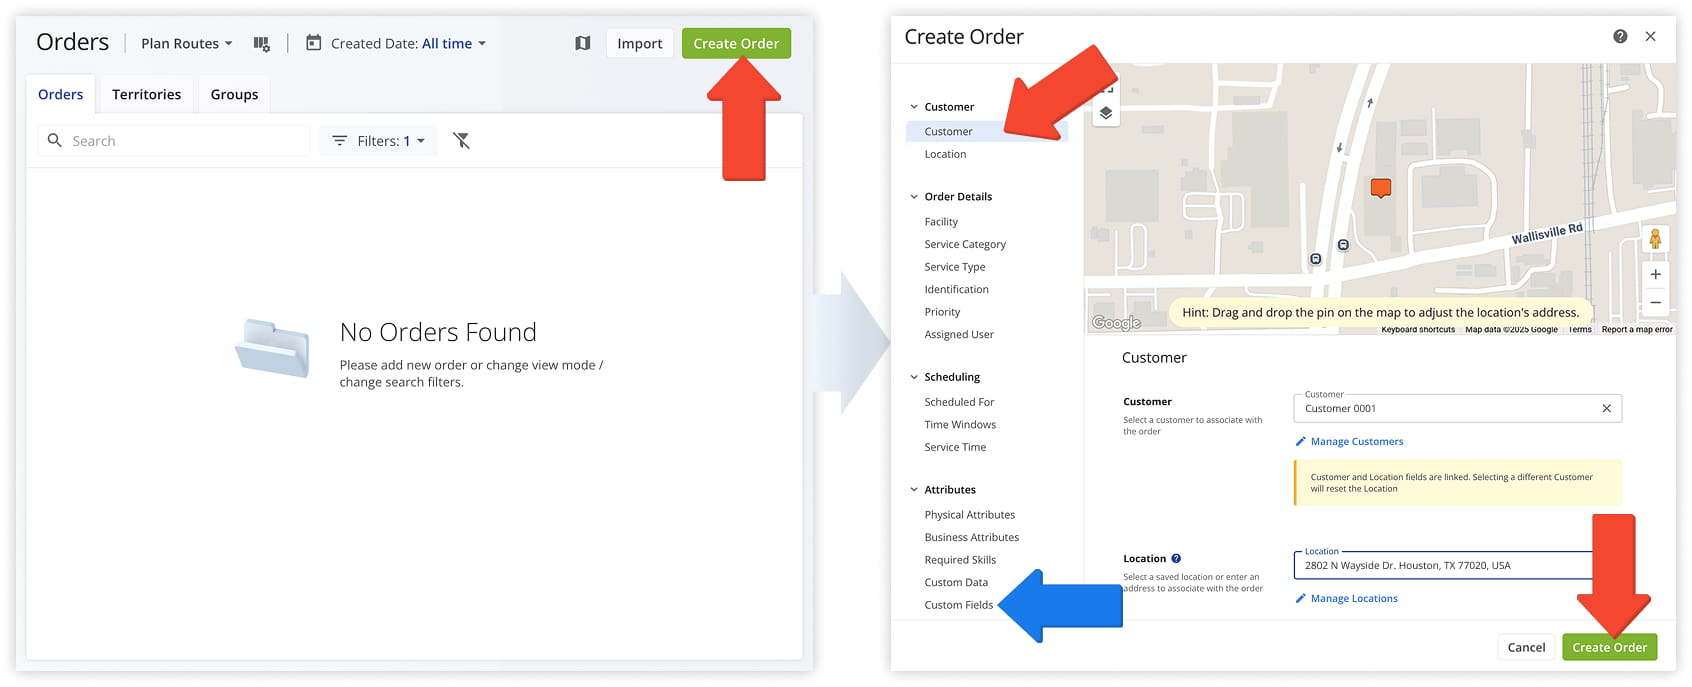
Task: Go to Custom Data section
Action: (956, 582)
